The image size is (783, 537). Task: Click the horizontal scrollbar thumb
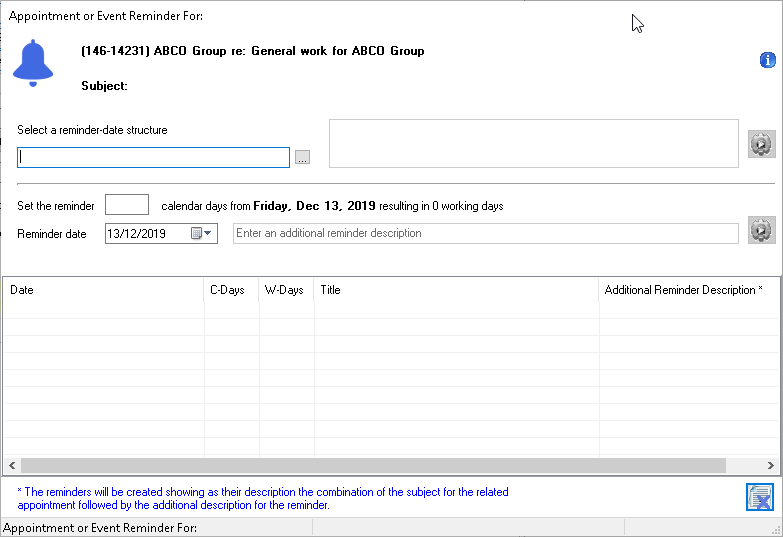pos(373,466)
